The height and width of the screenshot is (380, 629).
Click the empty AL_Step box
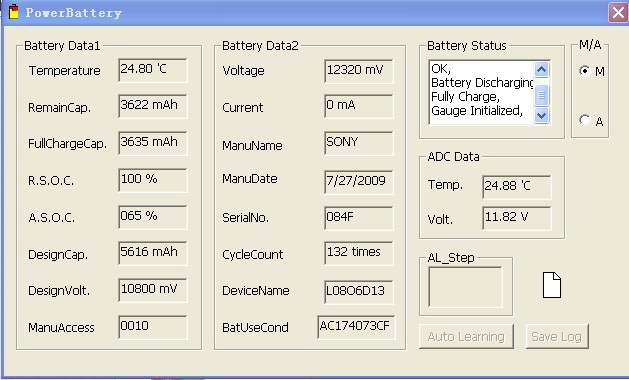(x=465, y=287)
